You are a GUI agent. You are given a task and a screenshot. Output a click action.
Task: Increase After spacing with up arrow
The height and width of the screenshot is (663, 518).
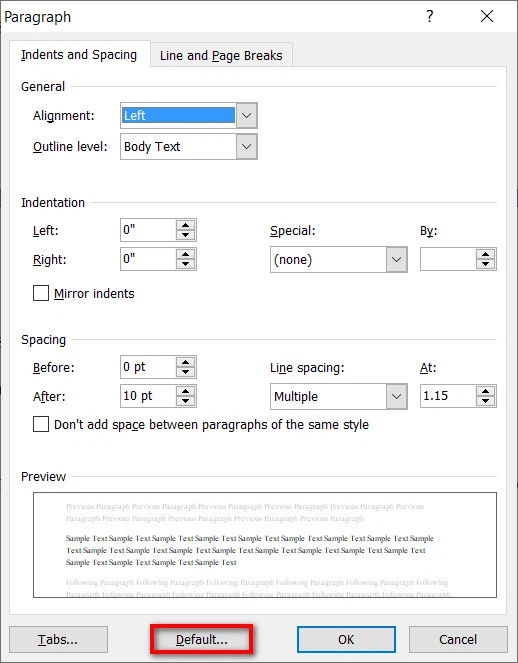point(186,391)
